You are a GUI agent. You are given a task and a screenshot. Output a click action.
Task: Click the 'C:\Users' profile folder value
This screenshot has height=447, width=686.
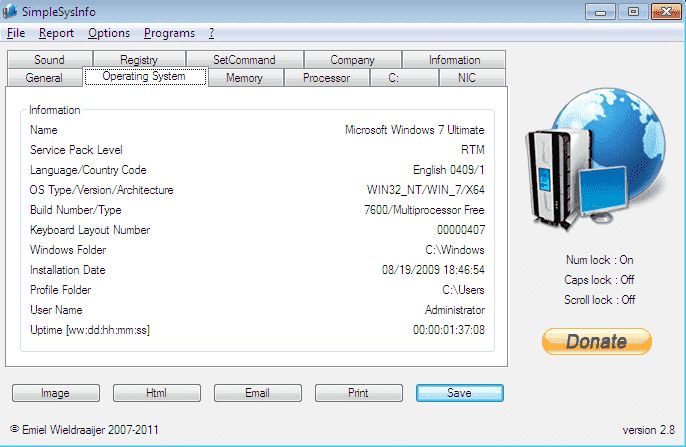(463, 290)
